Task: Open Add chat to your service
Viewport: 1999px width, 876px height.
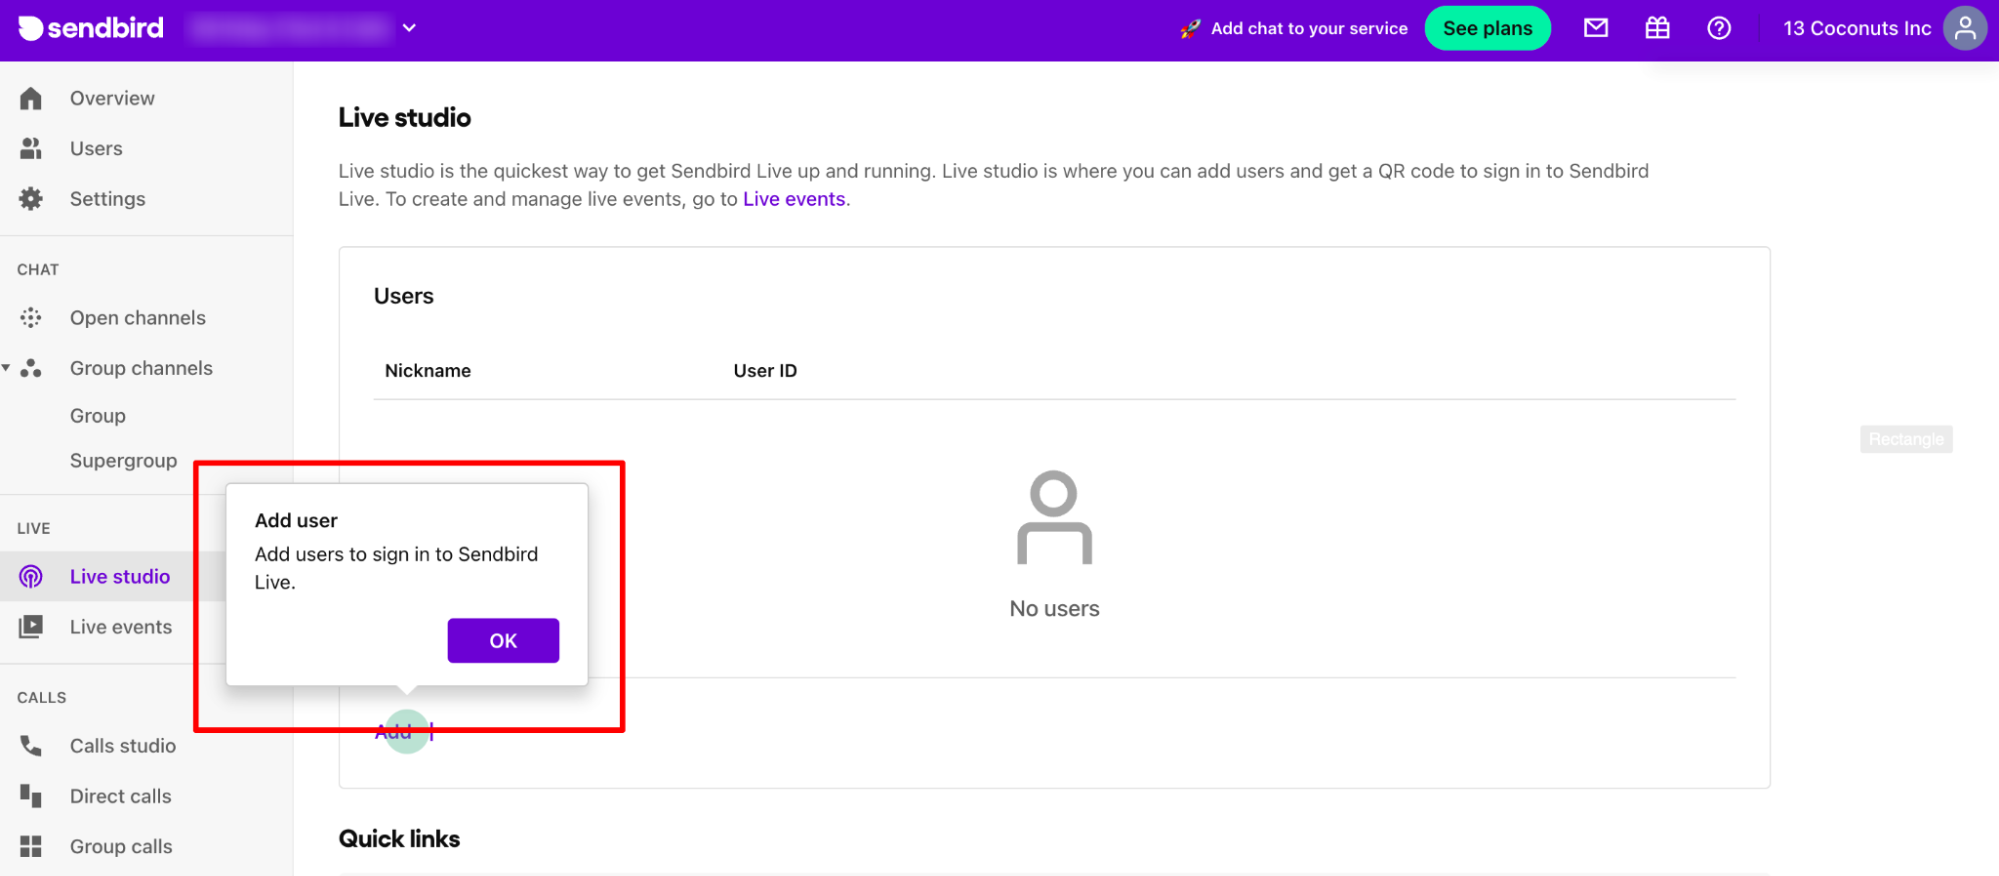Action: click(x=1309, y=29)
